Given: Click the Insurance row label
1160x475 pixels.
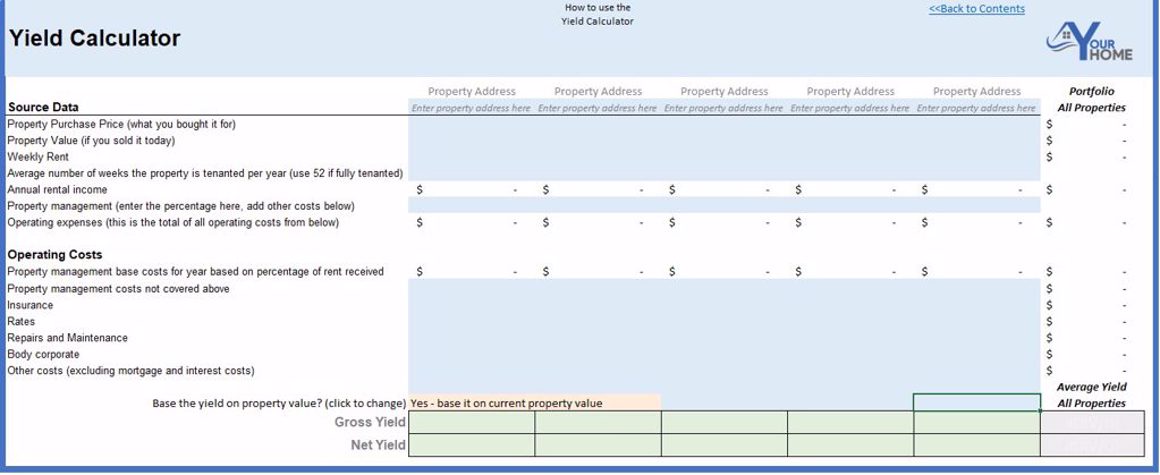Looking at the screenshot, I should [x=30, y=305].
